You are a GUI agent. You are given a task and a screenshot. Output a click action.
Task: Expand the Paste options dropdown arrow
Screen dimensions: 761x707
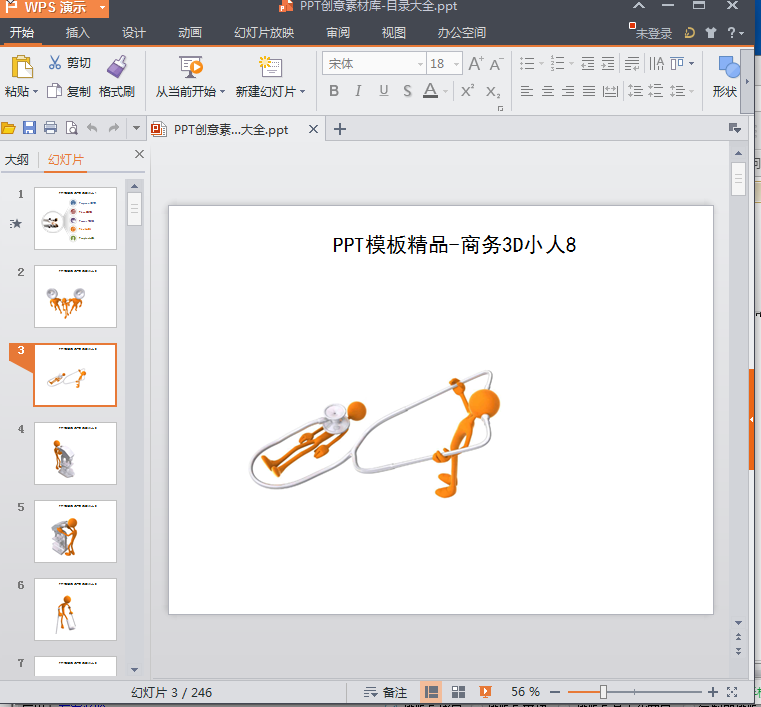(35, 92)
